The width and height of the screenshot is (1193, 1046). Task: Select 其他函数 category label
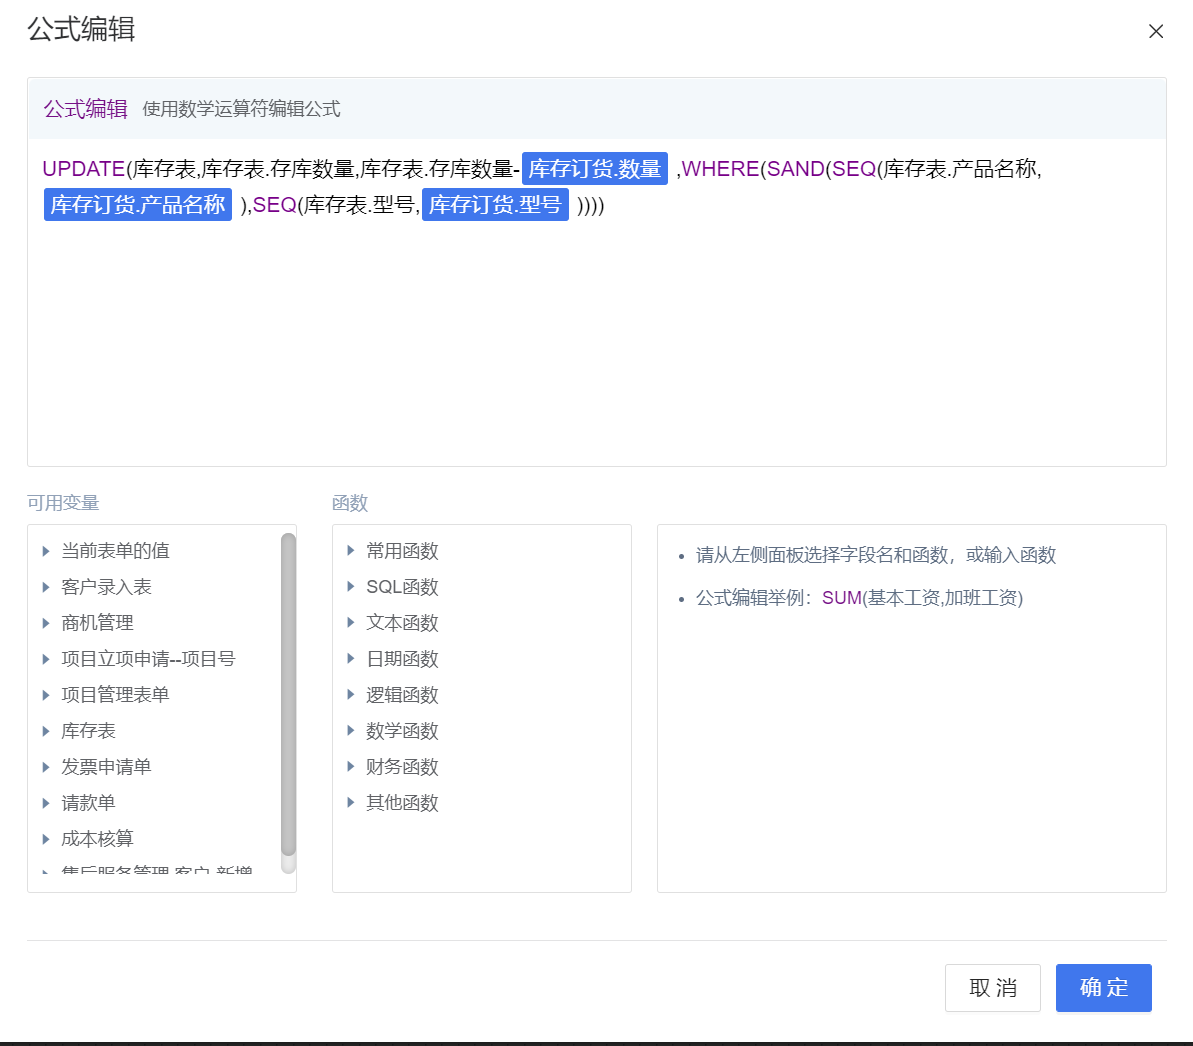[402, 803]
